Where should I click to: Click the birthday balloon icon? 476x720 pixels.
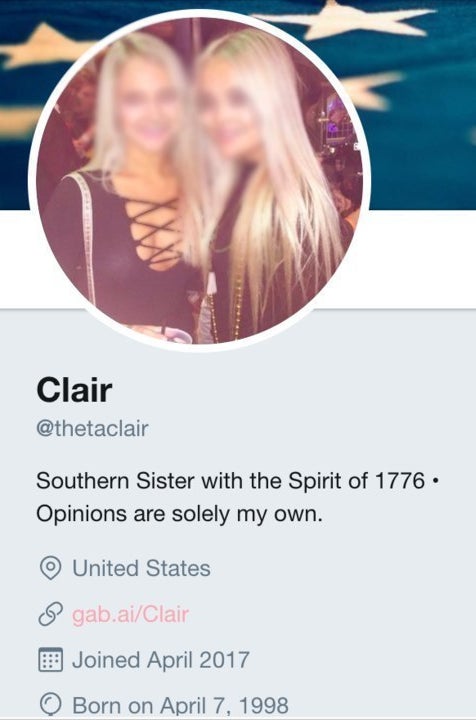pos(50,705)
